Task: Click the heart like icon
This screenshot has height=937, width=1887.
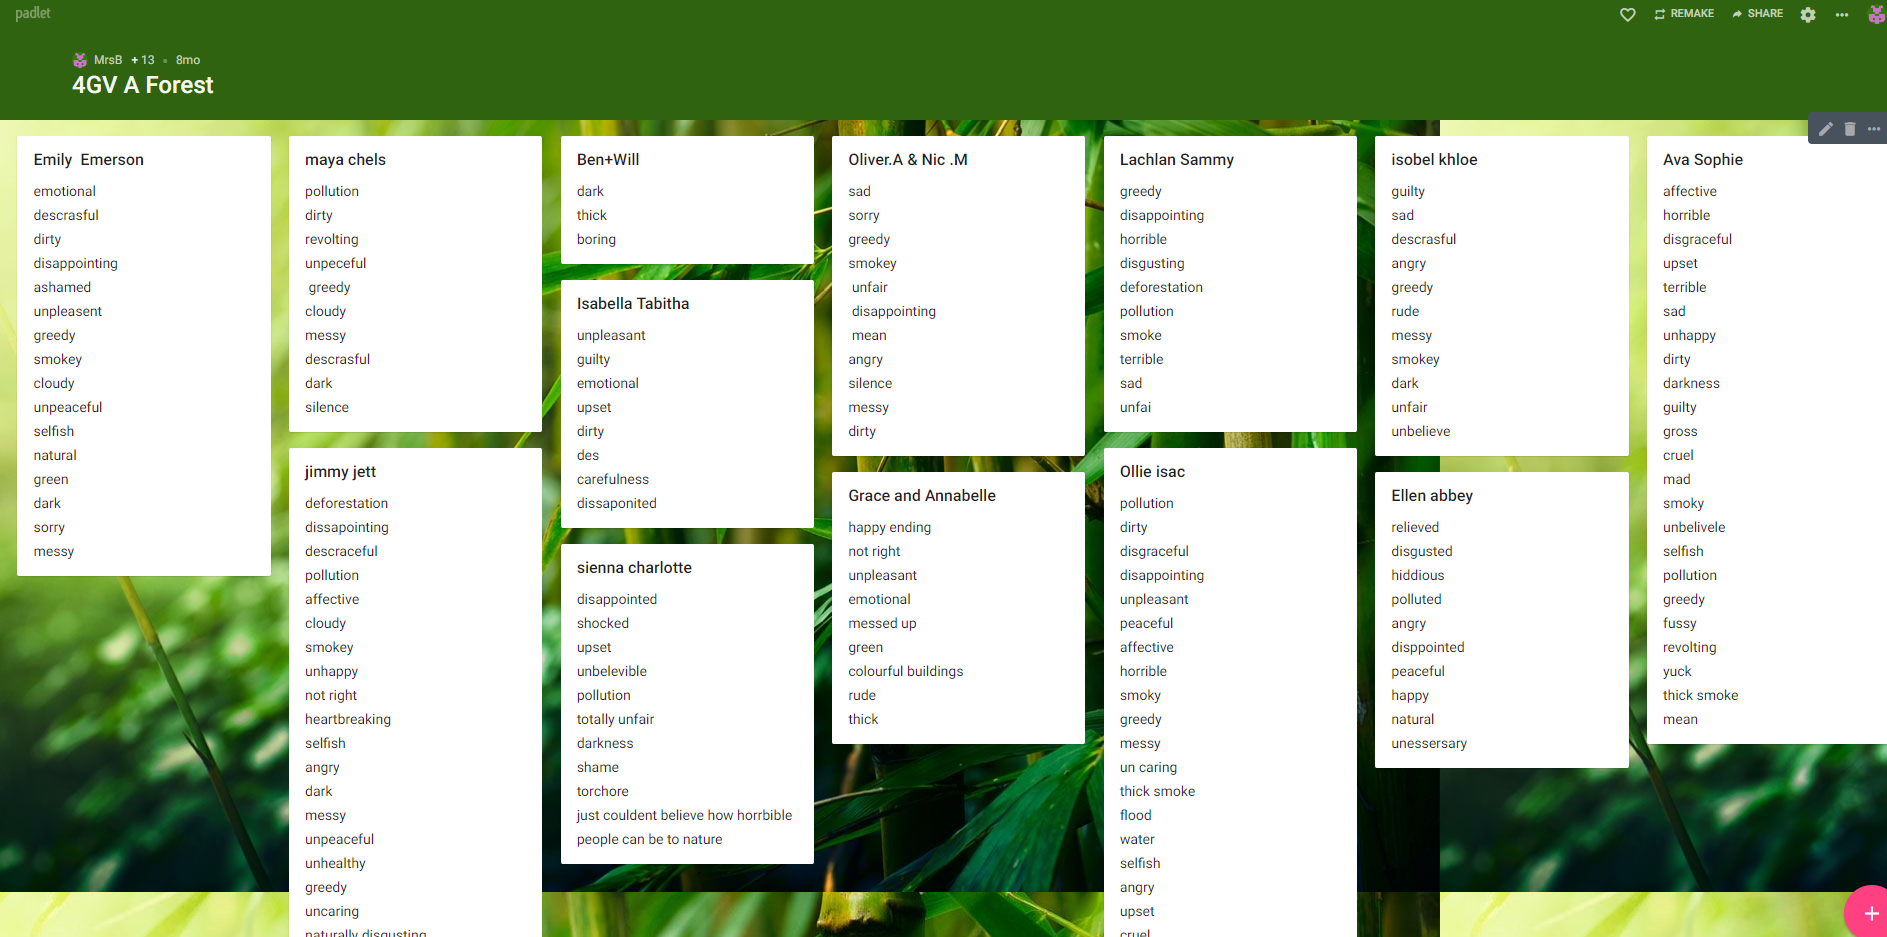Action: pyautogui.click(x=1628, y=14)
